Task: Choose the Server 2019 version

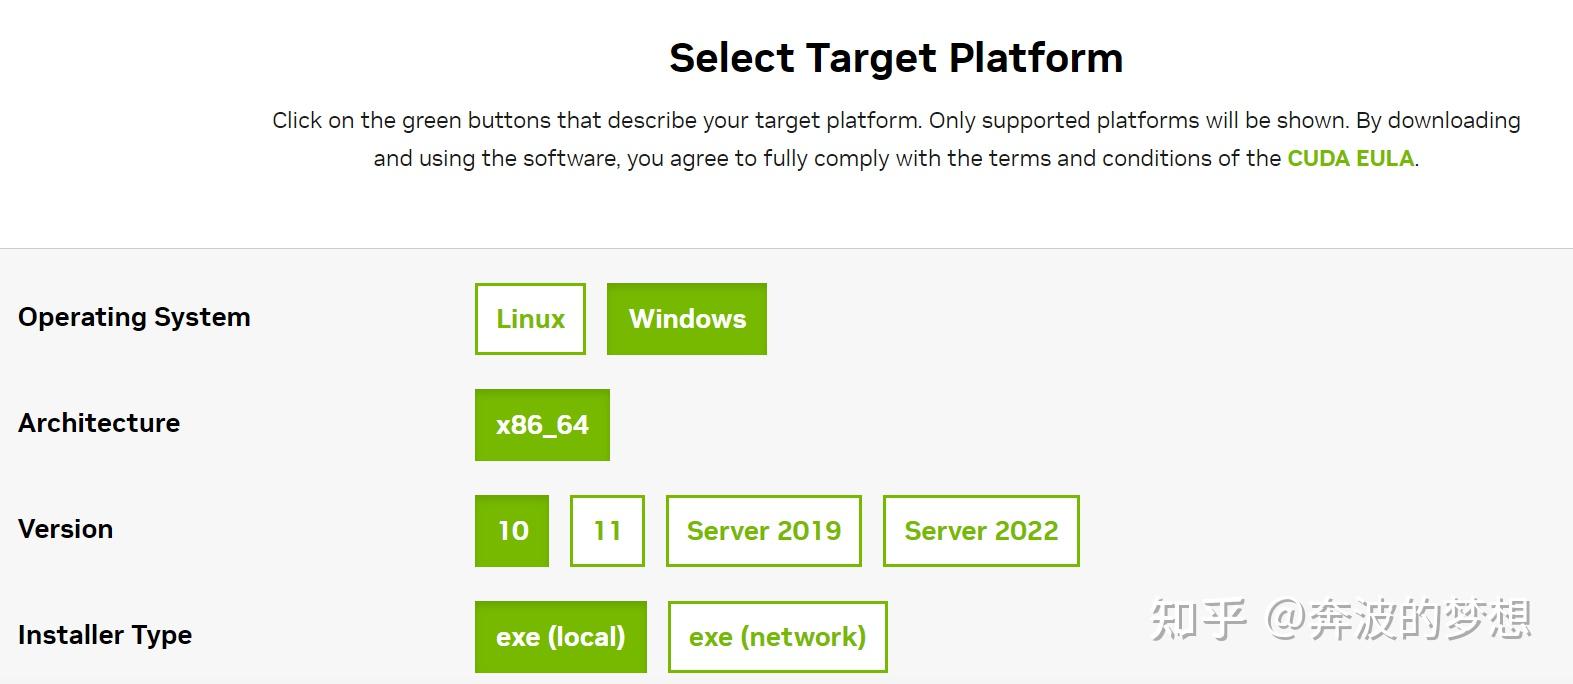Action: (764, 531)
